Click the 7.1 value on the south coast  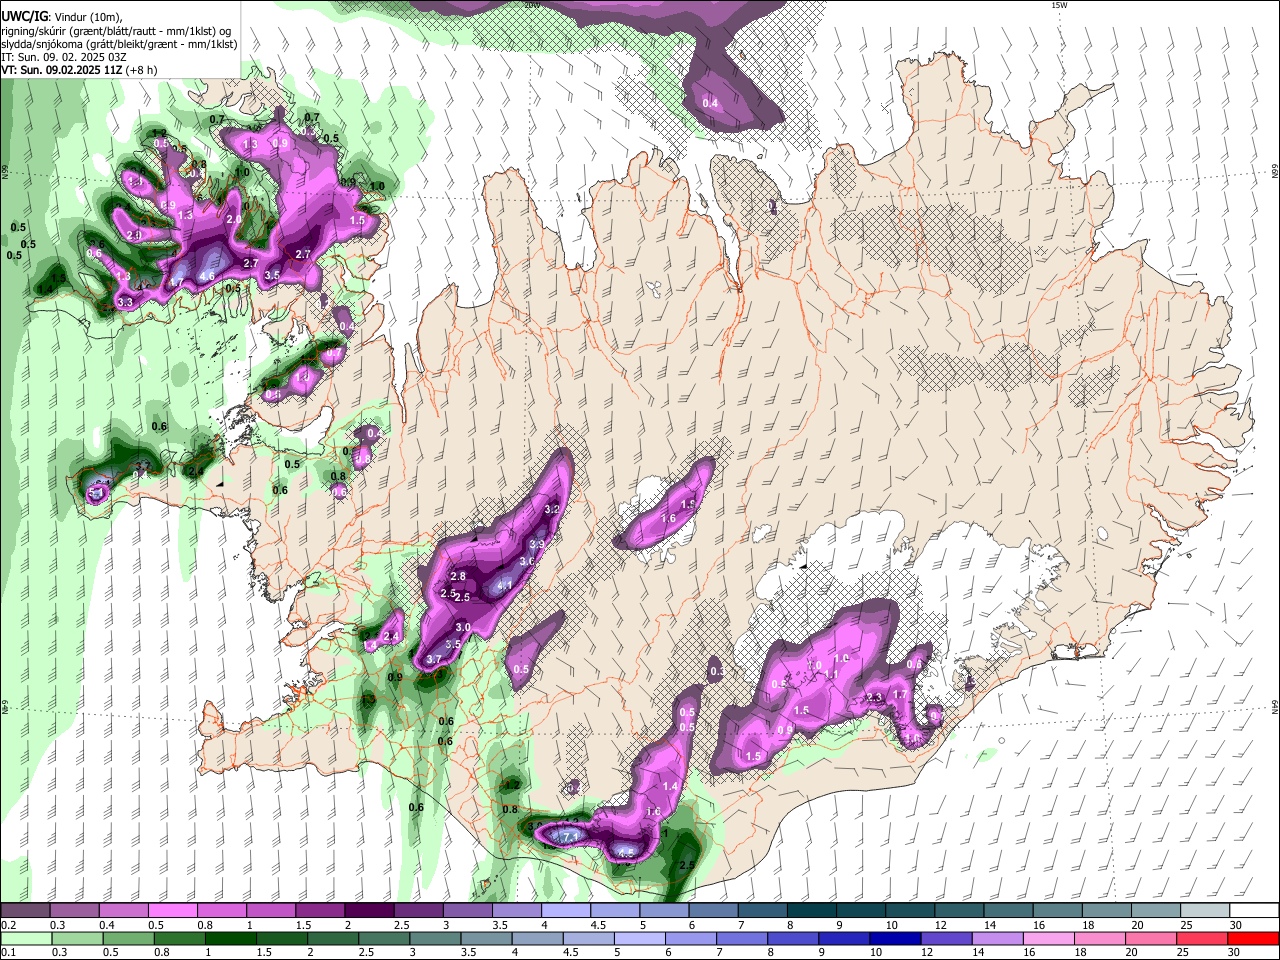point(572,836)
